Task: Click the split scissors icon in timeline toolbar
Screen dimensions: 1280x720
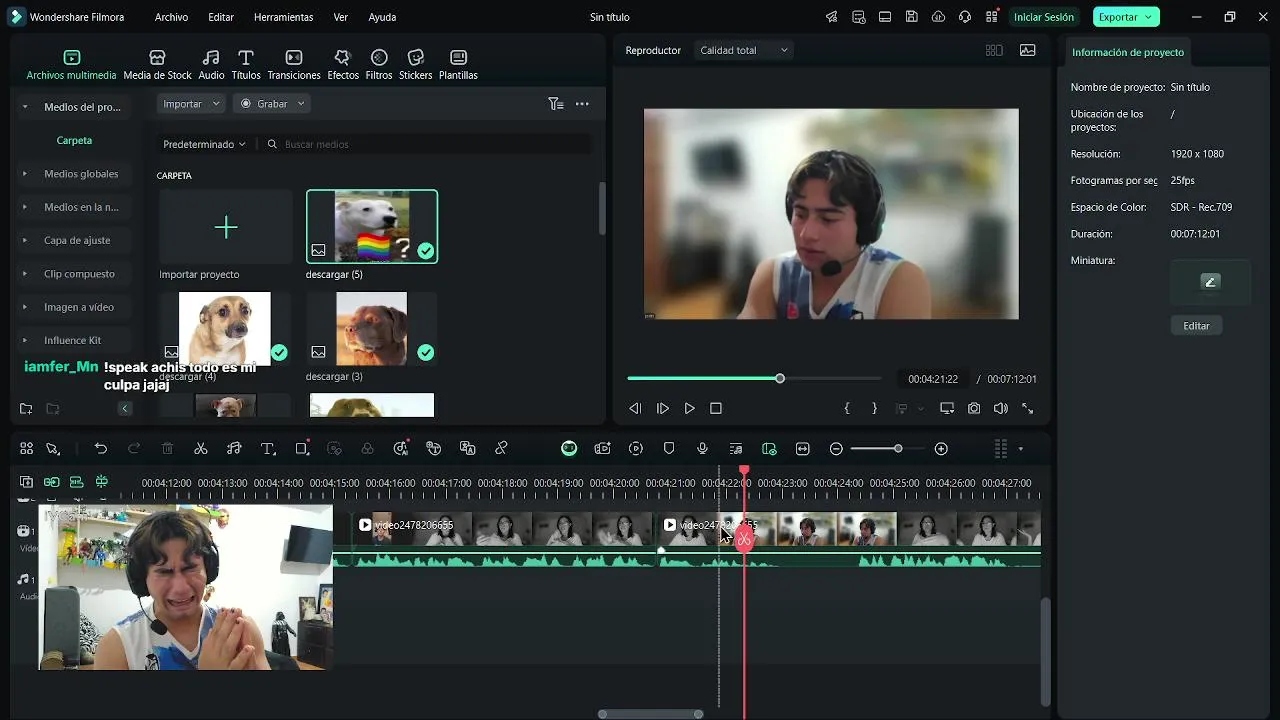Action: 201,449
